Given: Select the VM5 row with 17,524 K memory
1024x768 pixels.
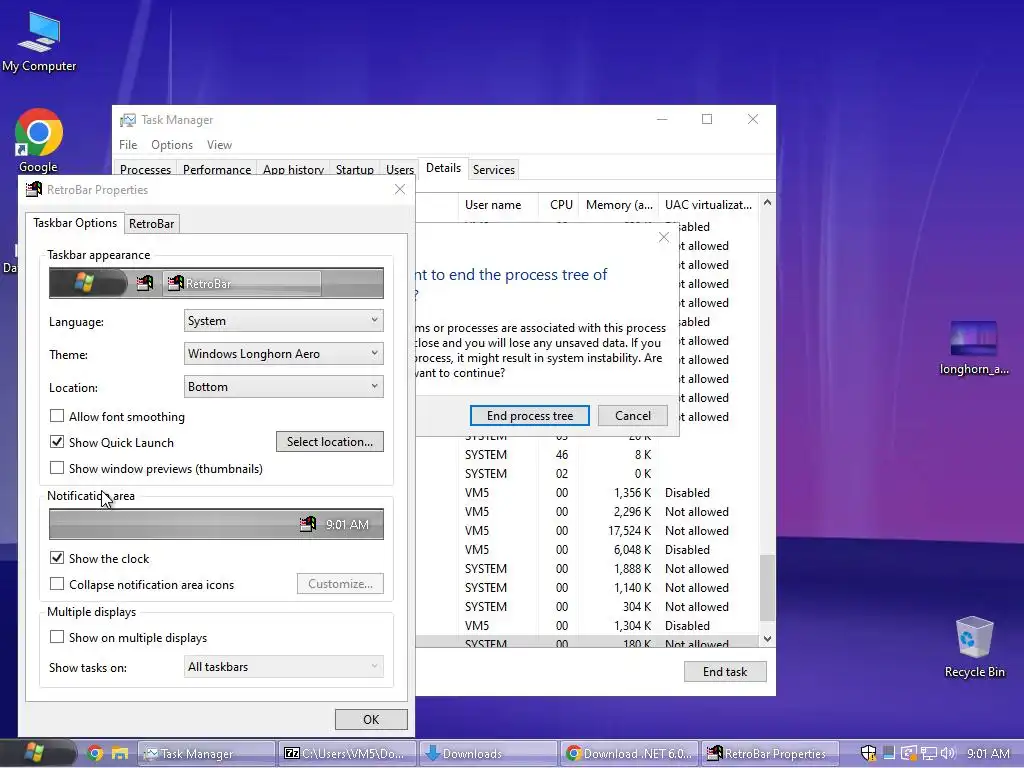Looking at the screenshot, I should pos(588,530).
